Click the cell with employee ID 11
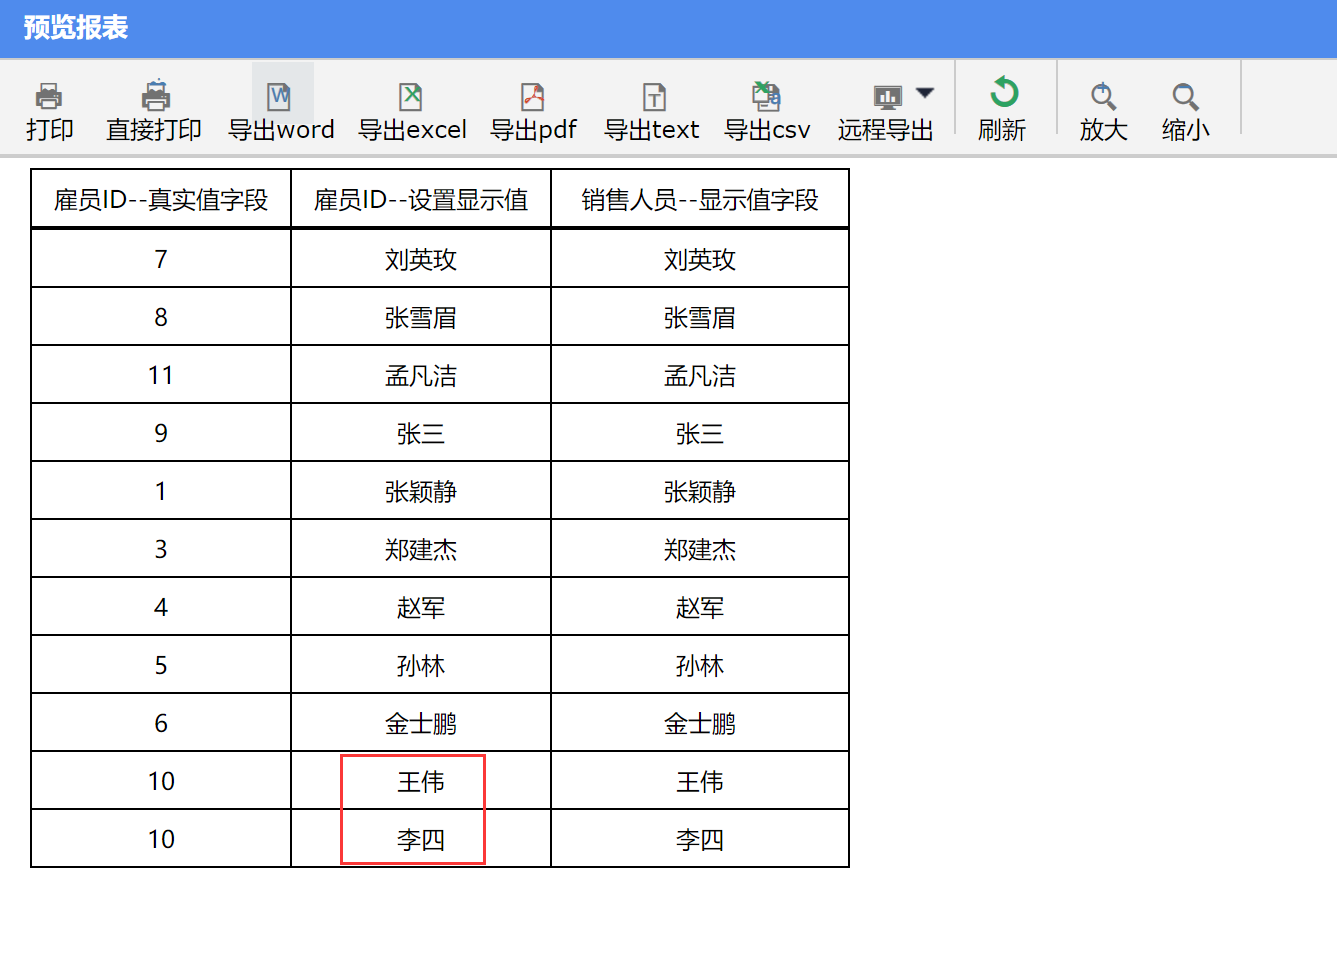 [x=161, y=376]
